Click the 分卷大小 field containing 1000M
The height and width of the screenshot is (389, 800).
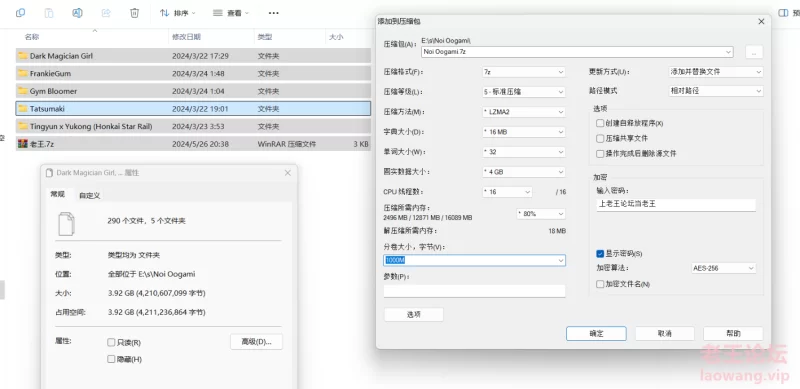pos(474,260)
